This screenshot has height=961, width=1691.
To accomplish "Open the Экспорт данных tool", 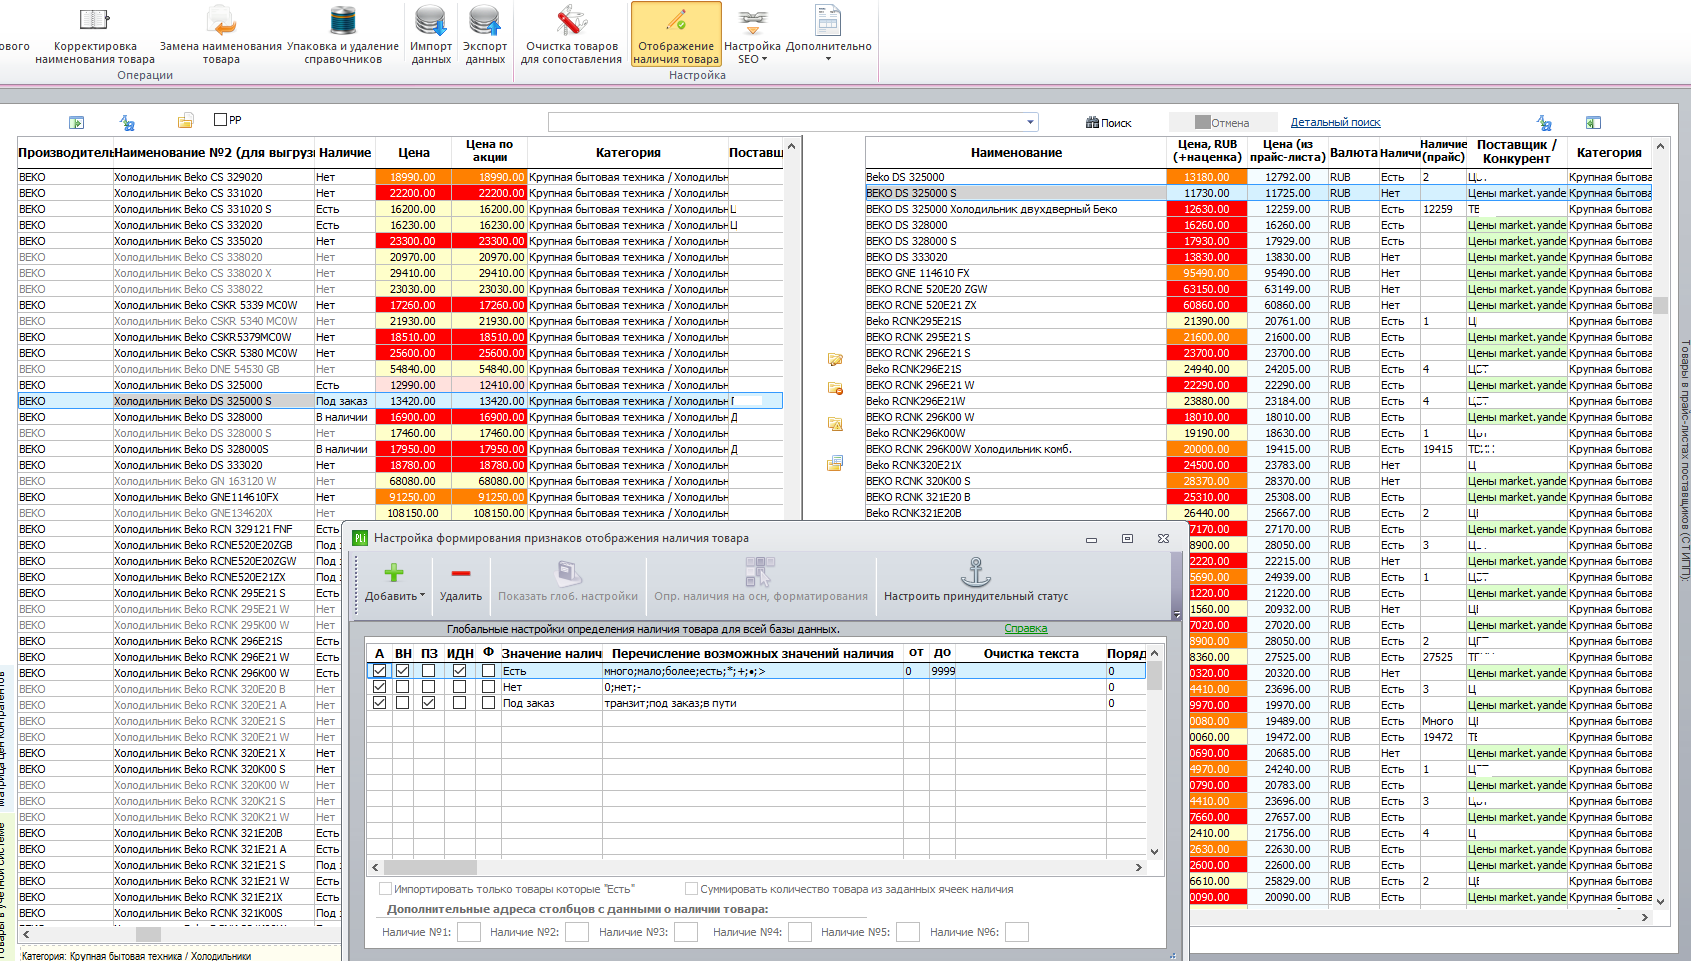I will 485,34.
